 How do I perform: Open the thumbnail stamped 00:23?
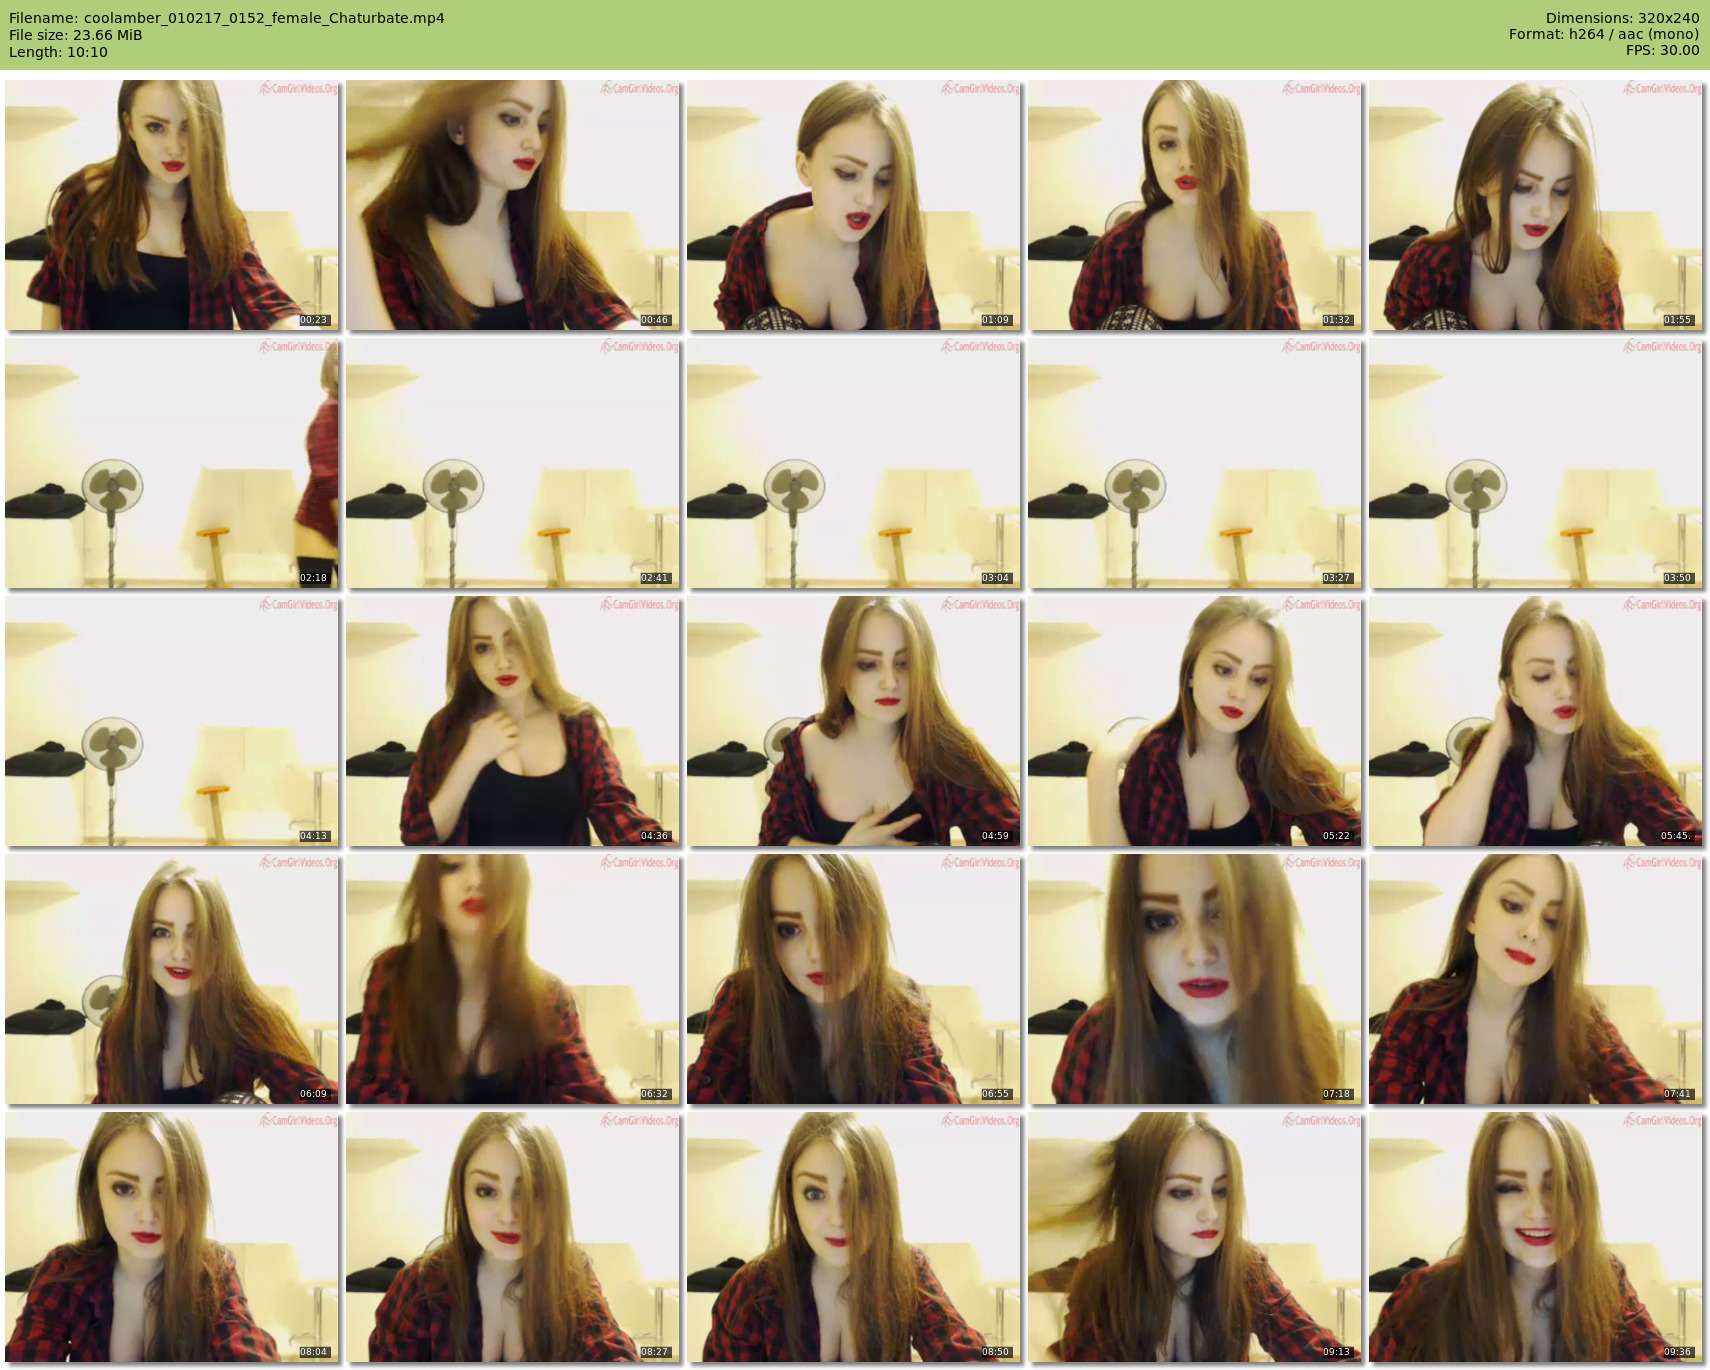(x=172, y=205)
